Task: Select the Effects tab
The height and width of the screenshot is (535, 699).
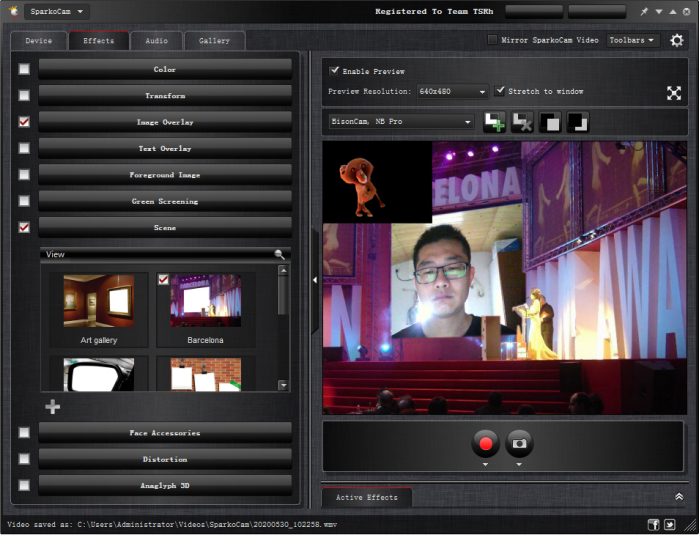Action: coord(99,41)
